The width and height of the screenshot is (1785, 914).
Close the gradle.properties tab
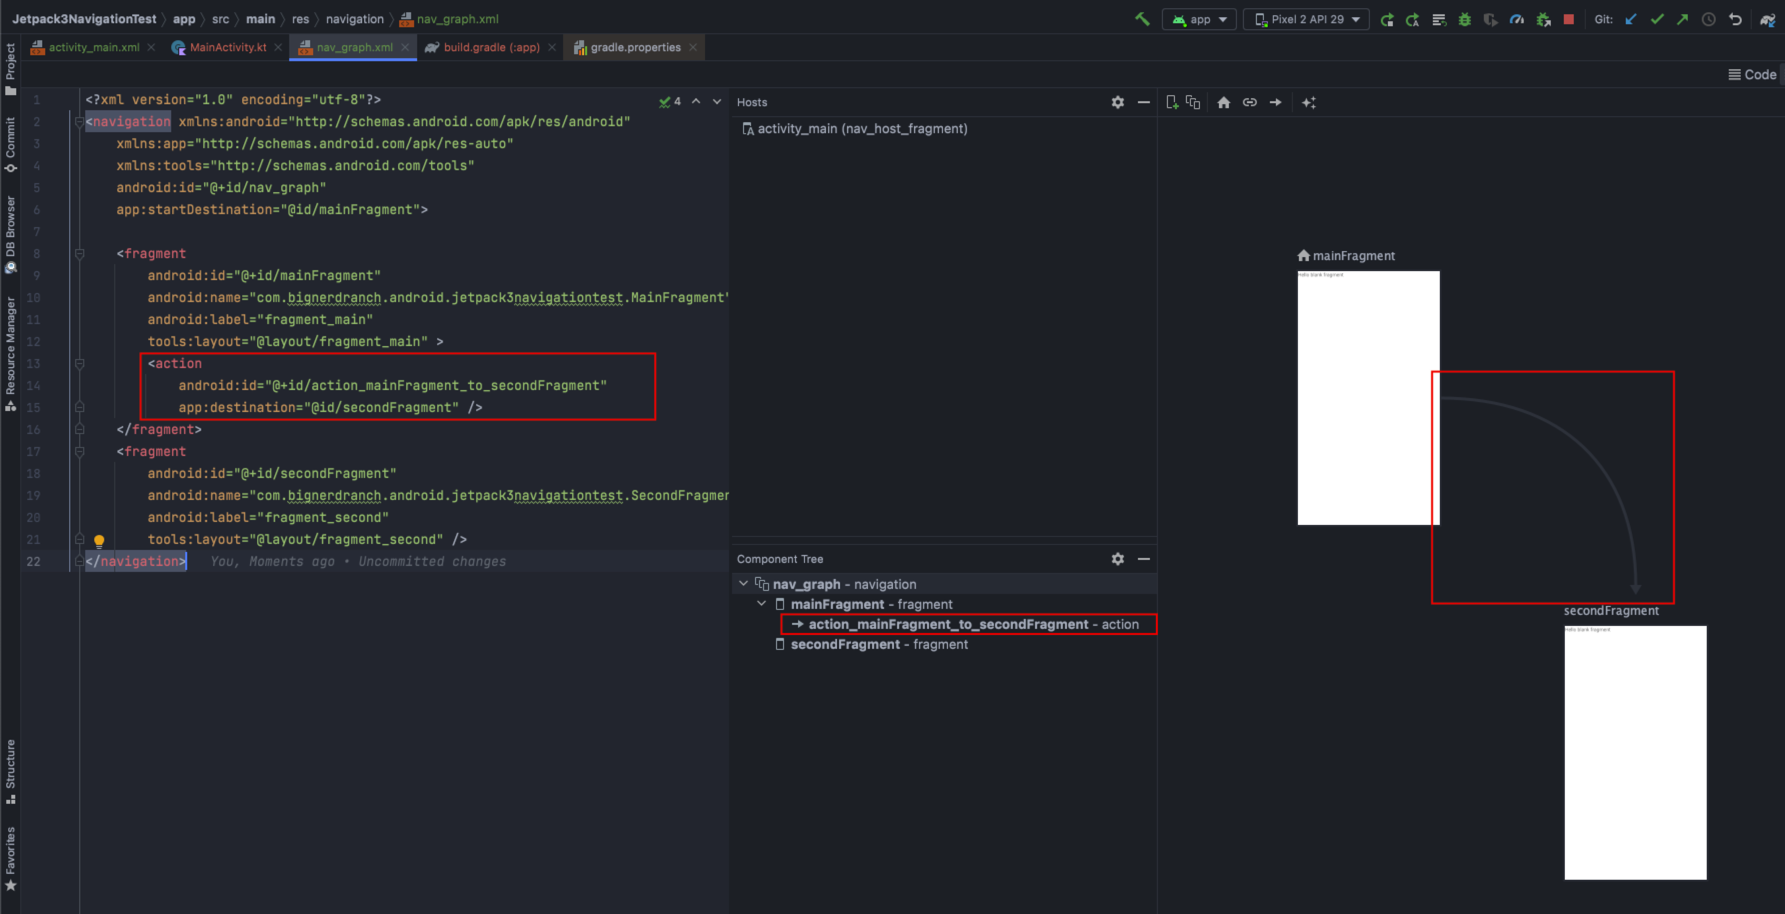pos(693,47)
